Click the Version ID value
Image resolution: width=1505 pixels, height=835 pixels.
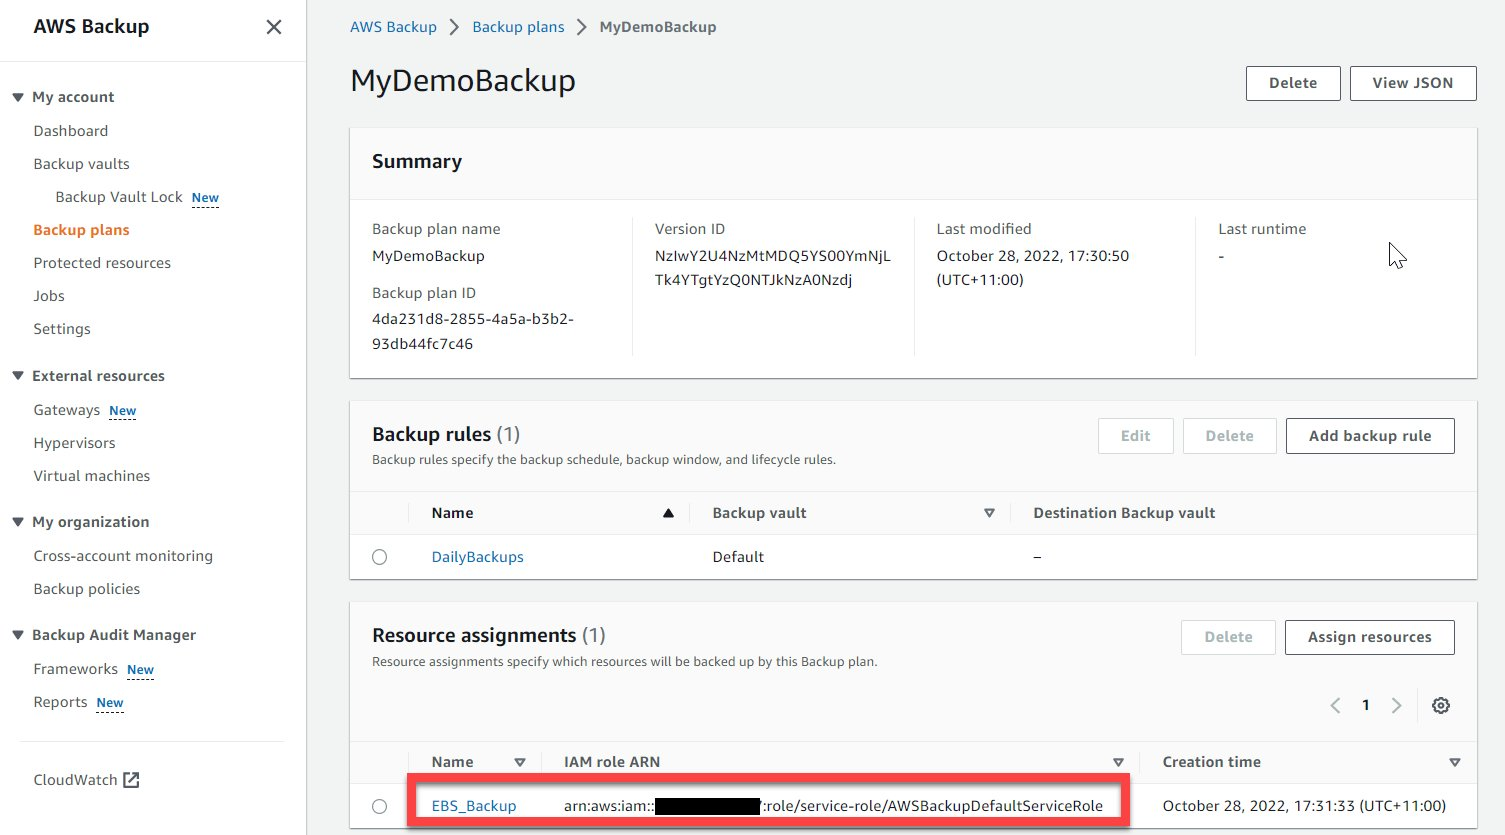(773, 268)
